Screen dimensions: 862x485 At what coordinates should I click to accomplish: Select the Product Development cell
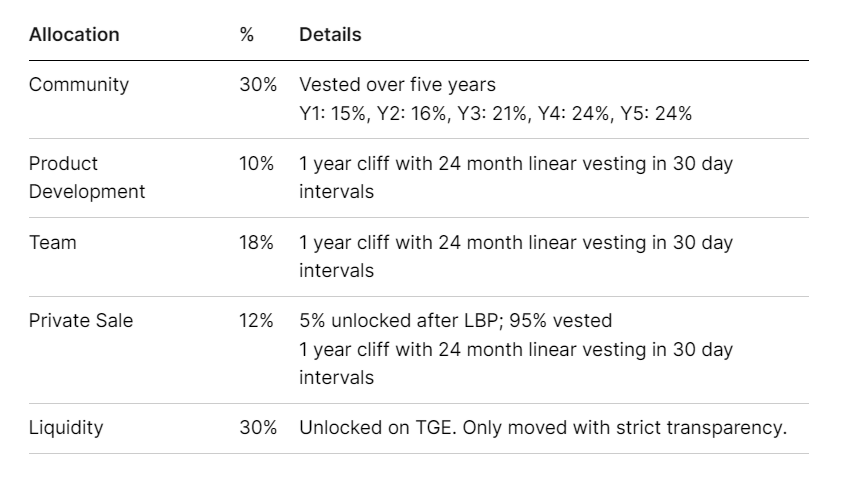coord(86,177)
